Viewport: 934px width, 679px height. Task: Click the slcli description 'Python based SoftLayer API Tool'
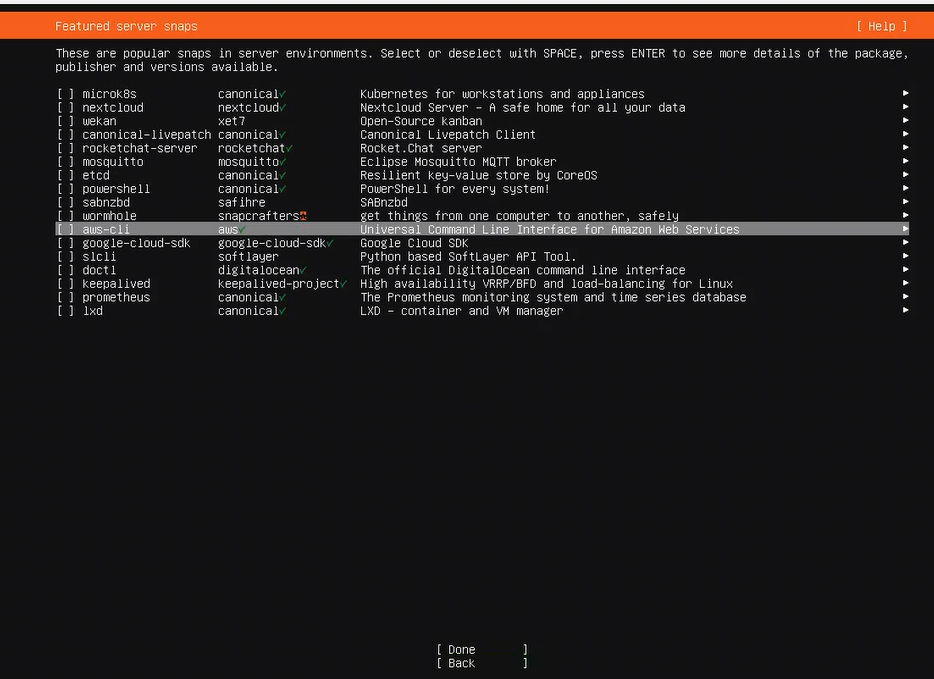tap(468, 257)
